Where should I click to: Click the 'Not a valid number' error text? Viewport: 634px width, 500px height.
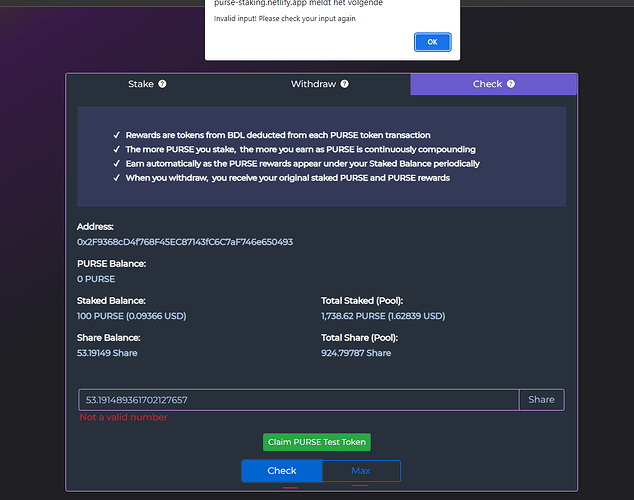[123, 417]
